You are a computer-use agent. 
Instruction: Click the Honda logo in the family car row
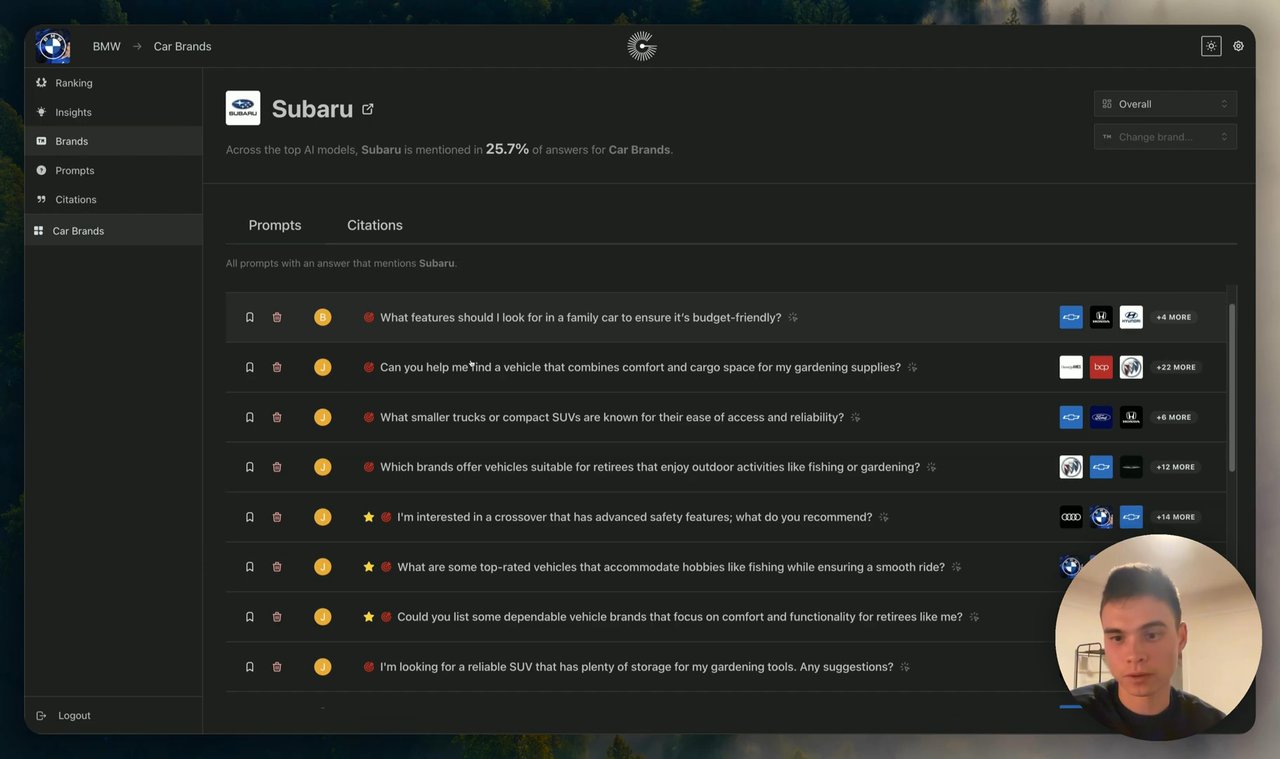(1101, 317)
